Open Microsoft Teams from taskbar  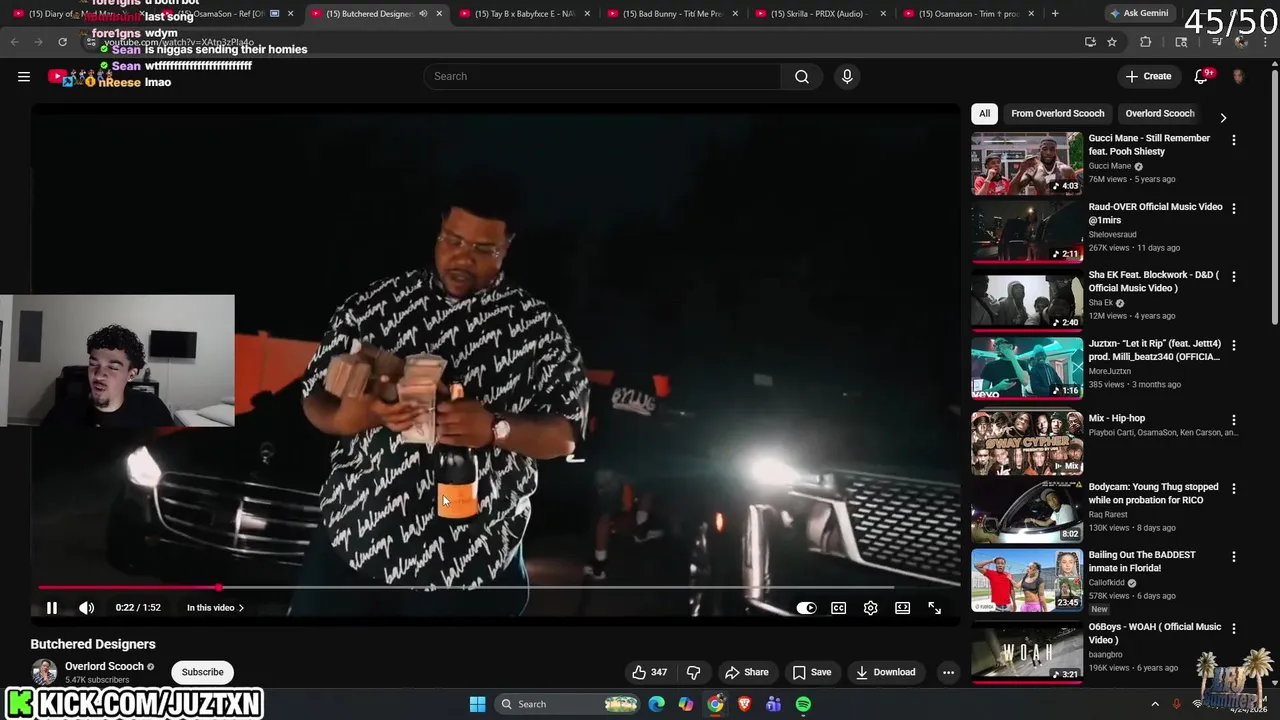[x=773, y=704]
